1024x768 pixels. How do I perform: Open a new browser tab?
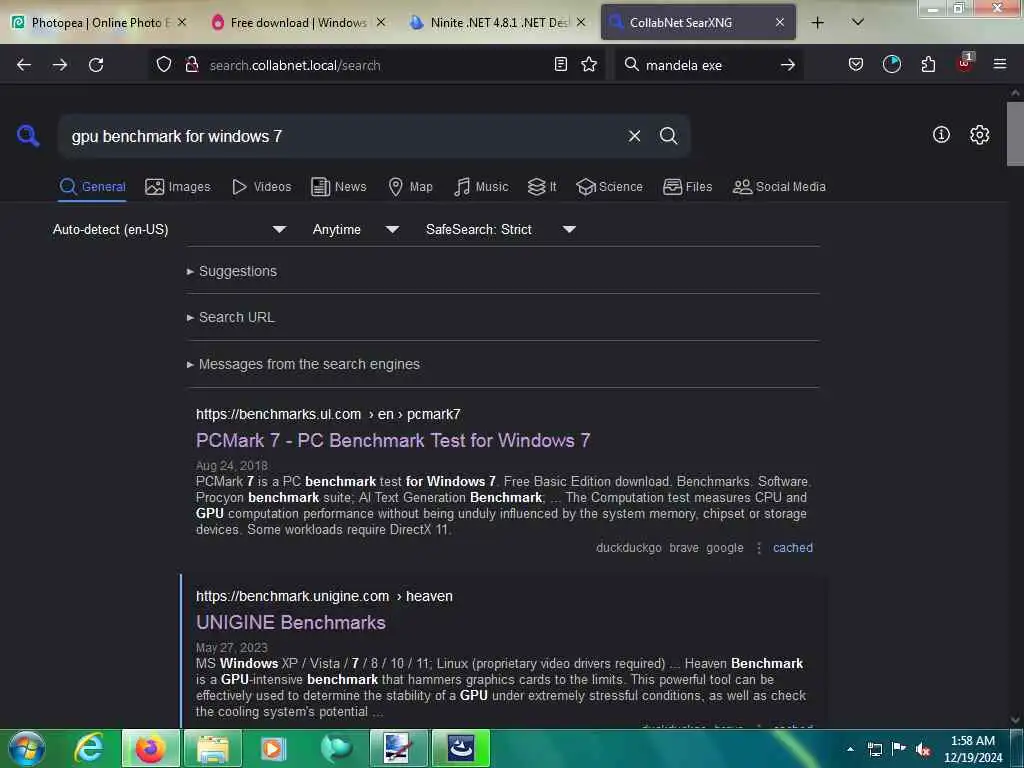point(818,22)
